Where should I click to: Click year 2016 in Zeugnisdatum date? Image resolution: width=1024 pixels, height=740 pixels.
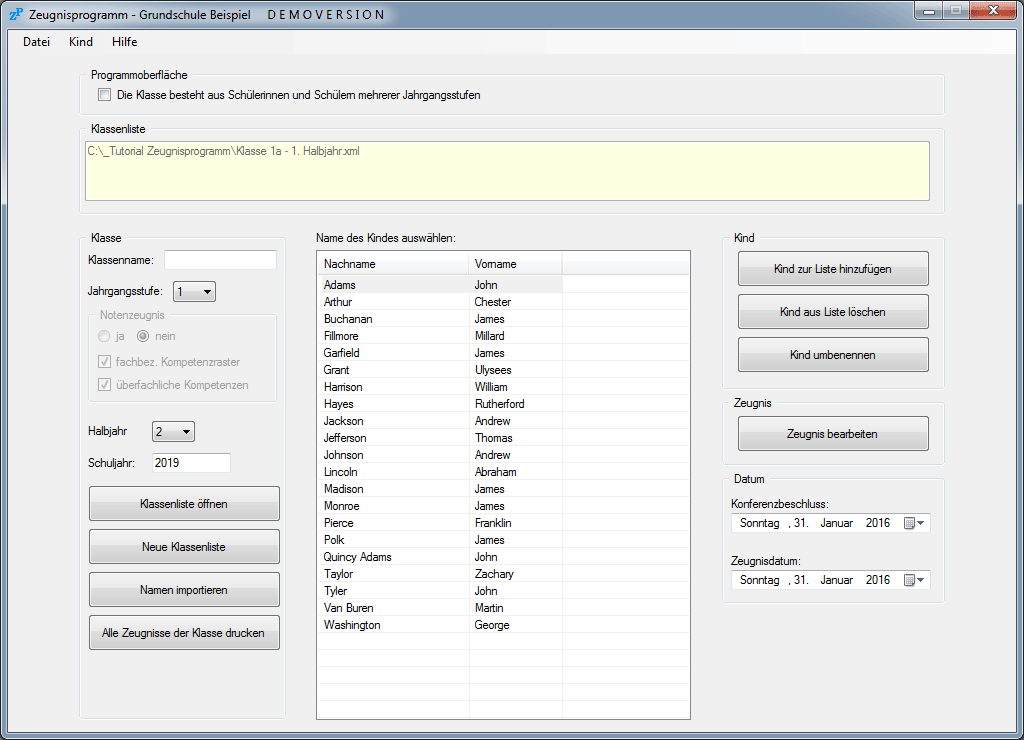(x=878, y=580)
